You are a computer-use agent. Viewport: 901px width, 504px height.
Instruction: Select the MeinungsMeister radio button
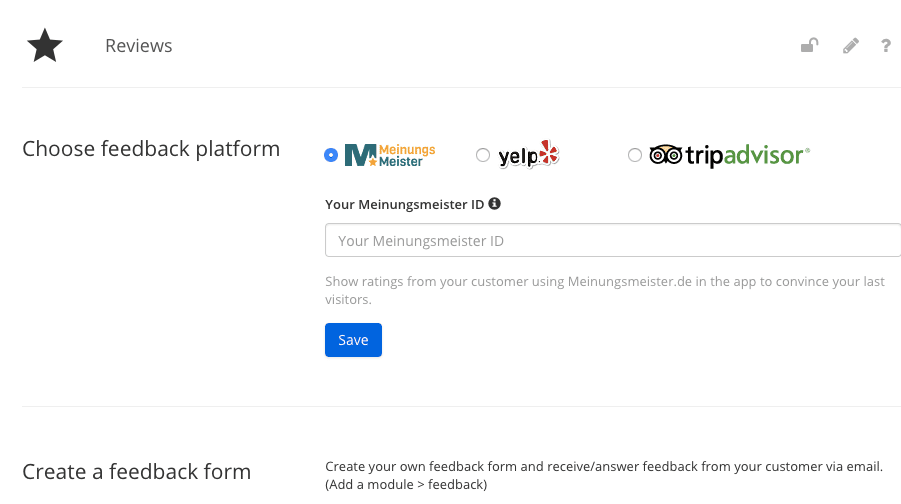[x=331, y=155]
